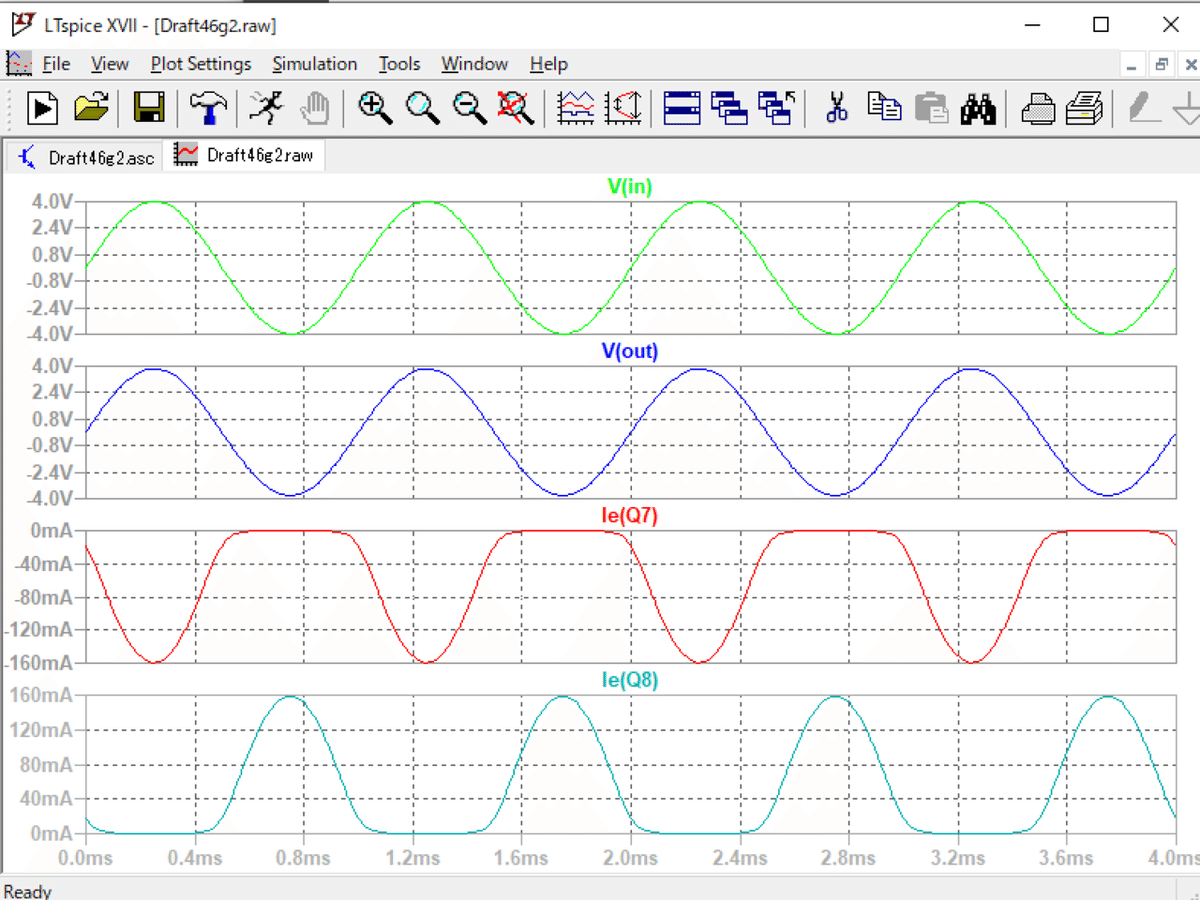Open the Plot Settings menu
1200x900 pixels.
pyautogui.click(x=201, y=64)
